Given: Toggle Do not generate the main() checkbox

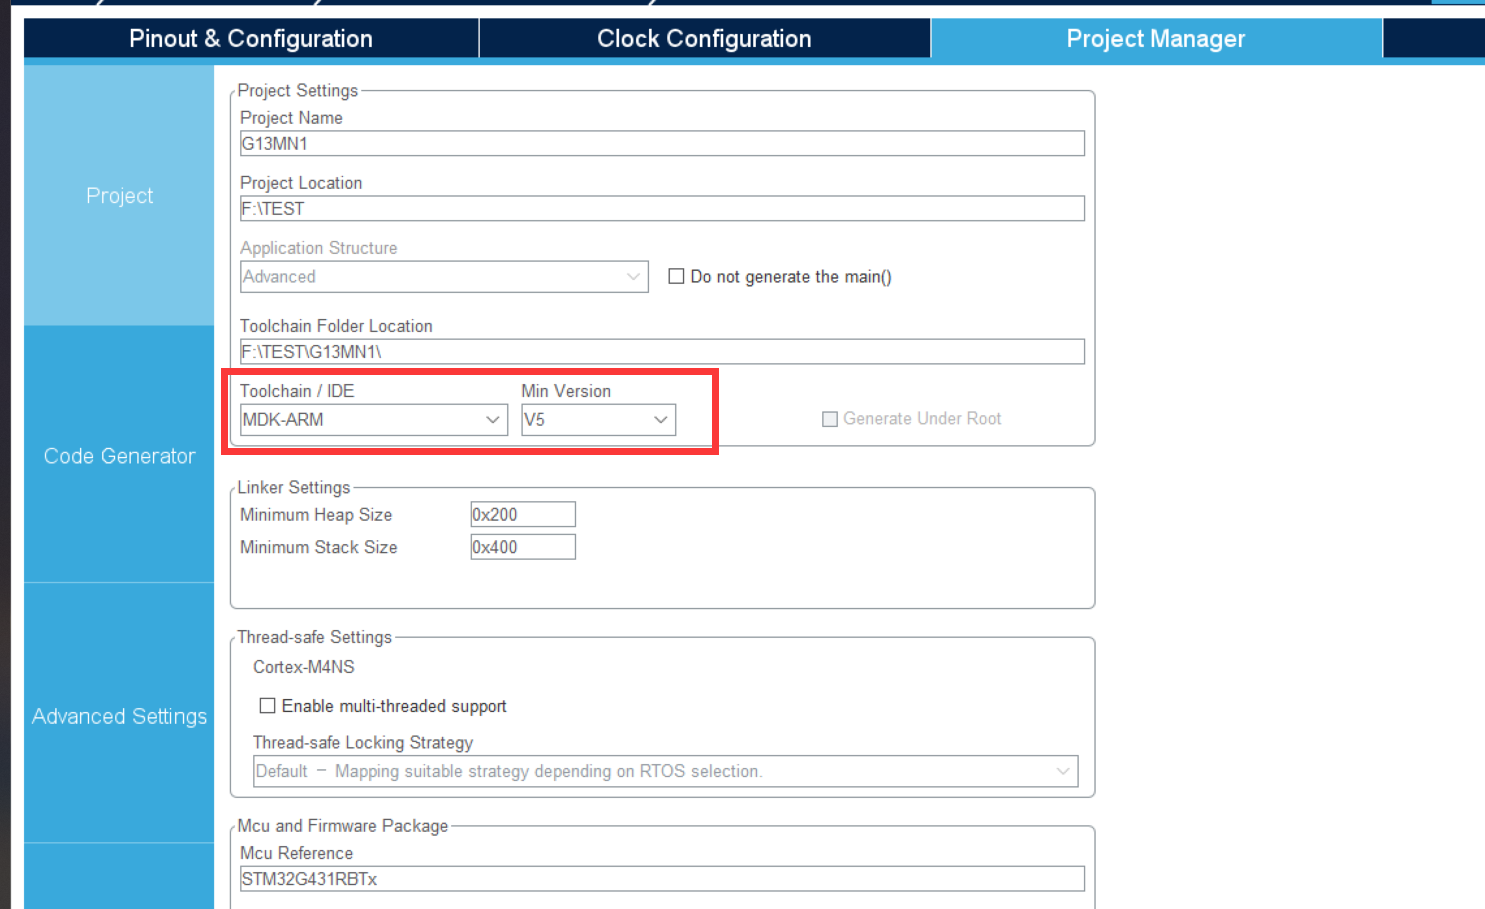Looking at the screenshot, I should tap(676, 277).
